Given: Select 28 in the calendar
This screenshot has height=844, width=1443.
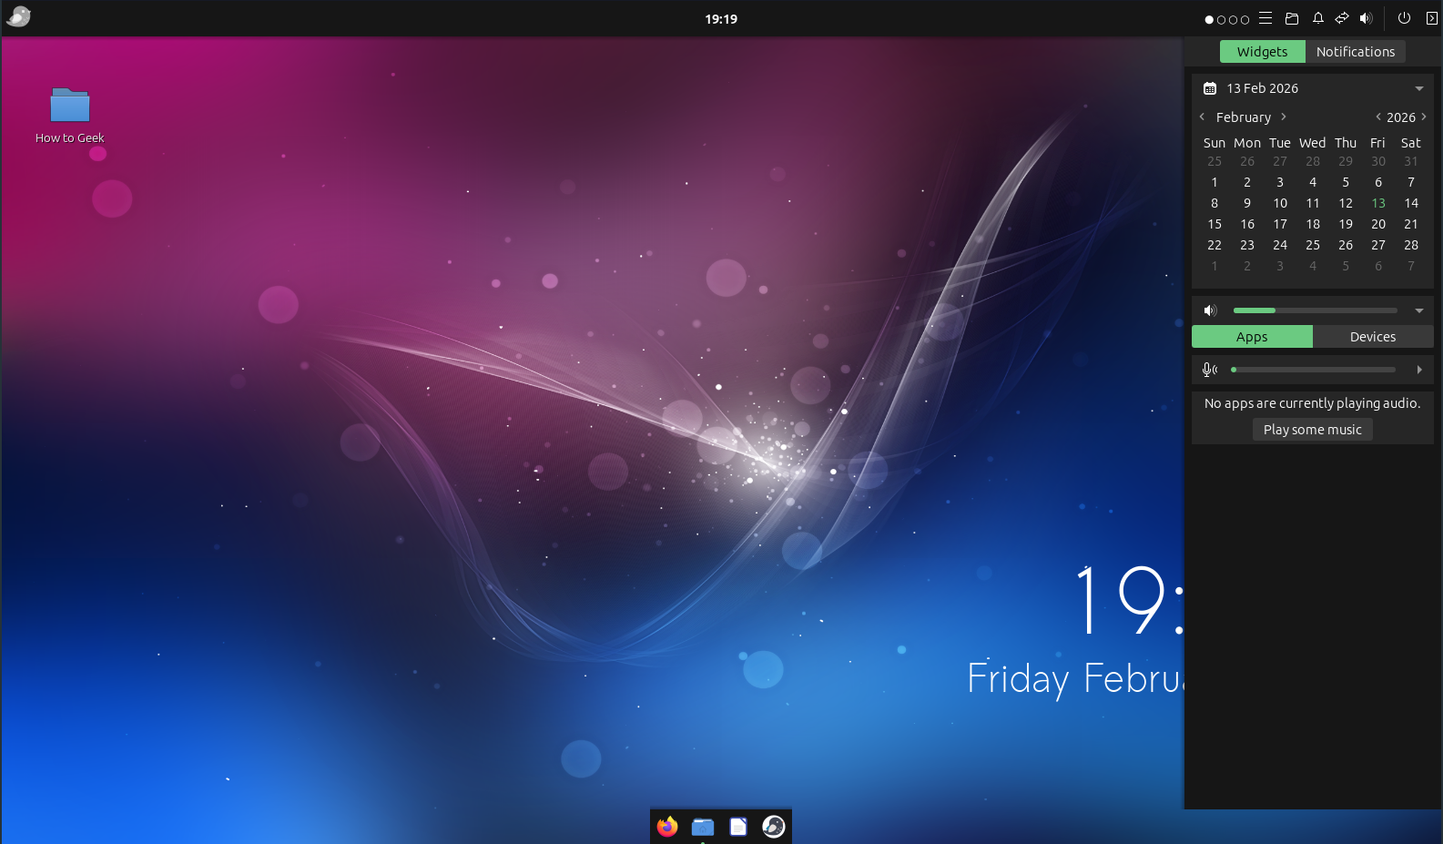Looking at the screenshot, I should click(1411, 245).
